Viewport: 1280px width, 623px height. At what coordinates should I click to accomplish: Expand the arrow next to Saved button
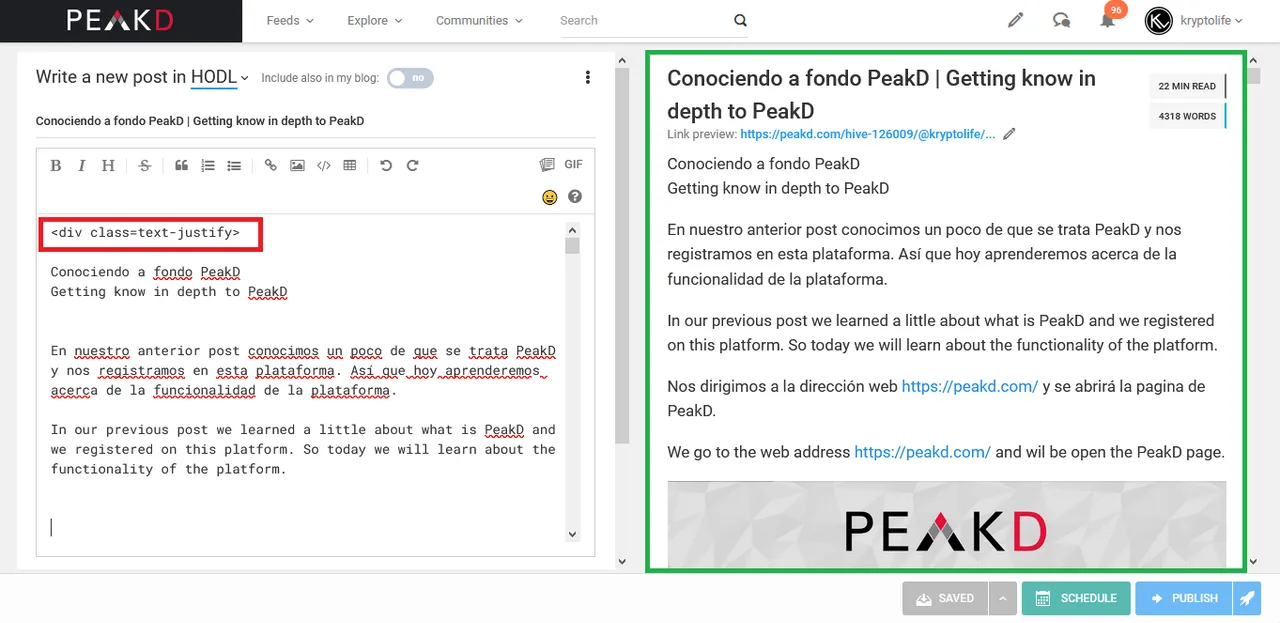coord(1003,598)
